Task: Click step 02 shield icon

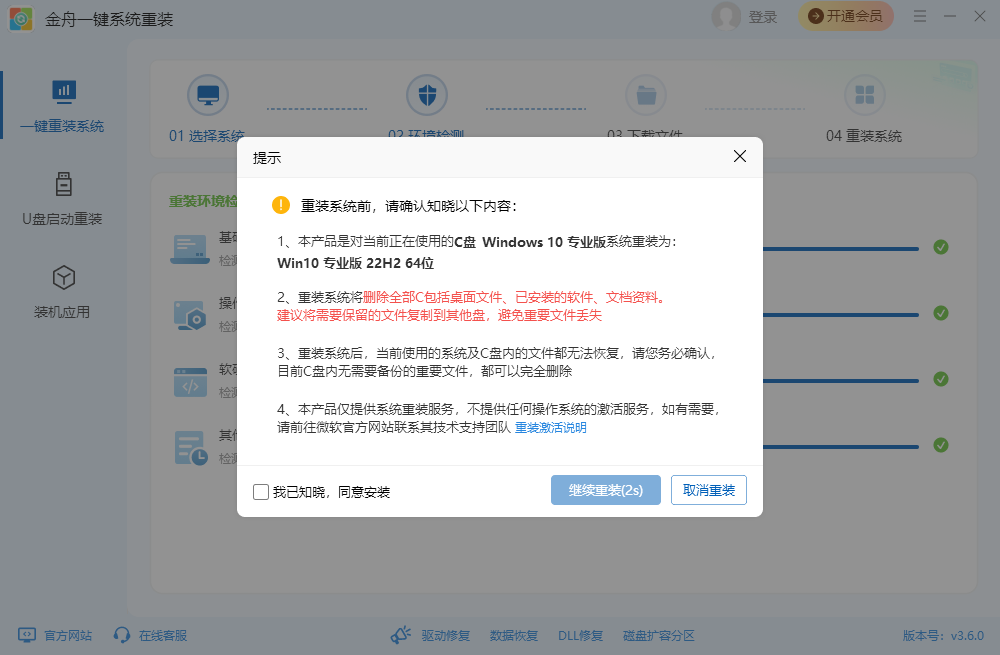Action: [x=427, y=95]
